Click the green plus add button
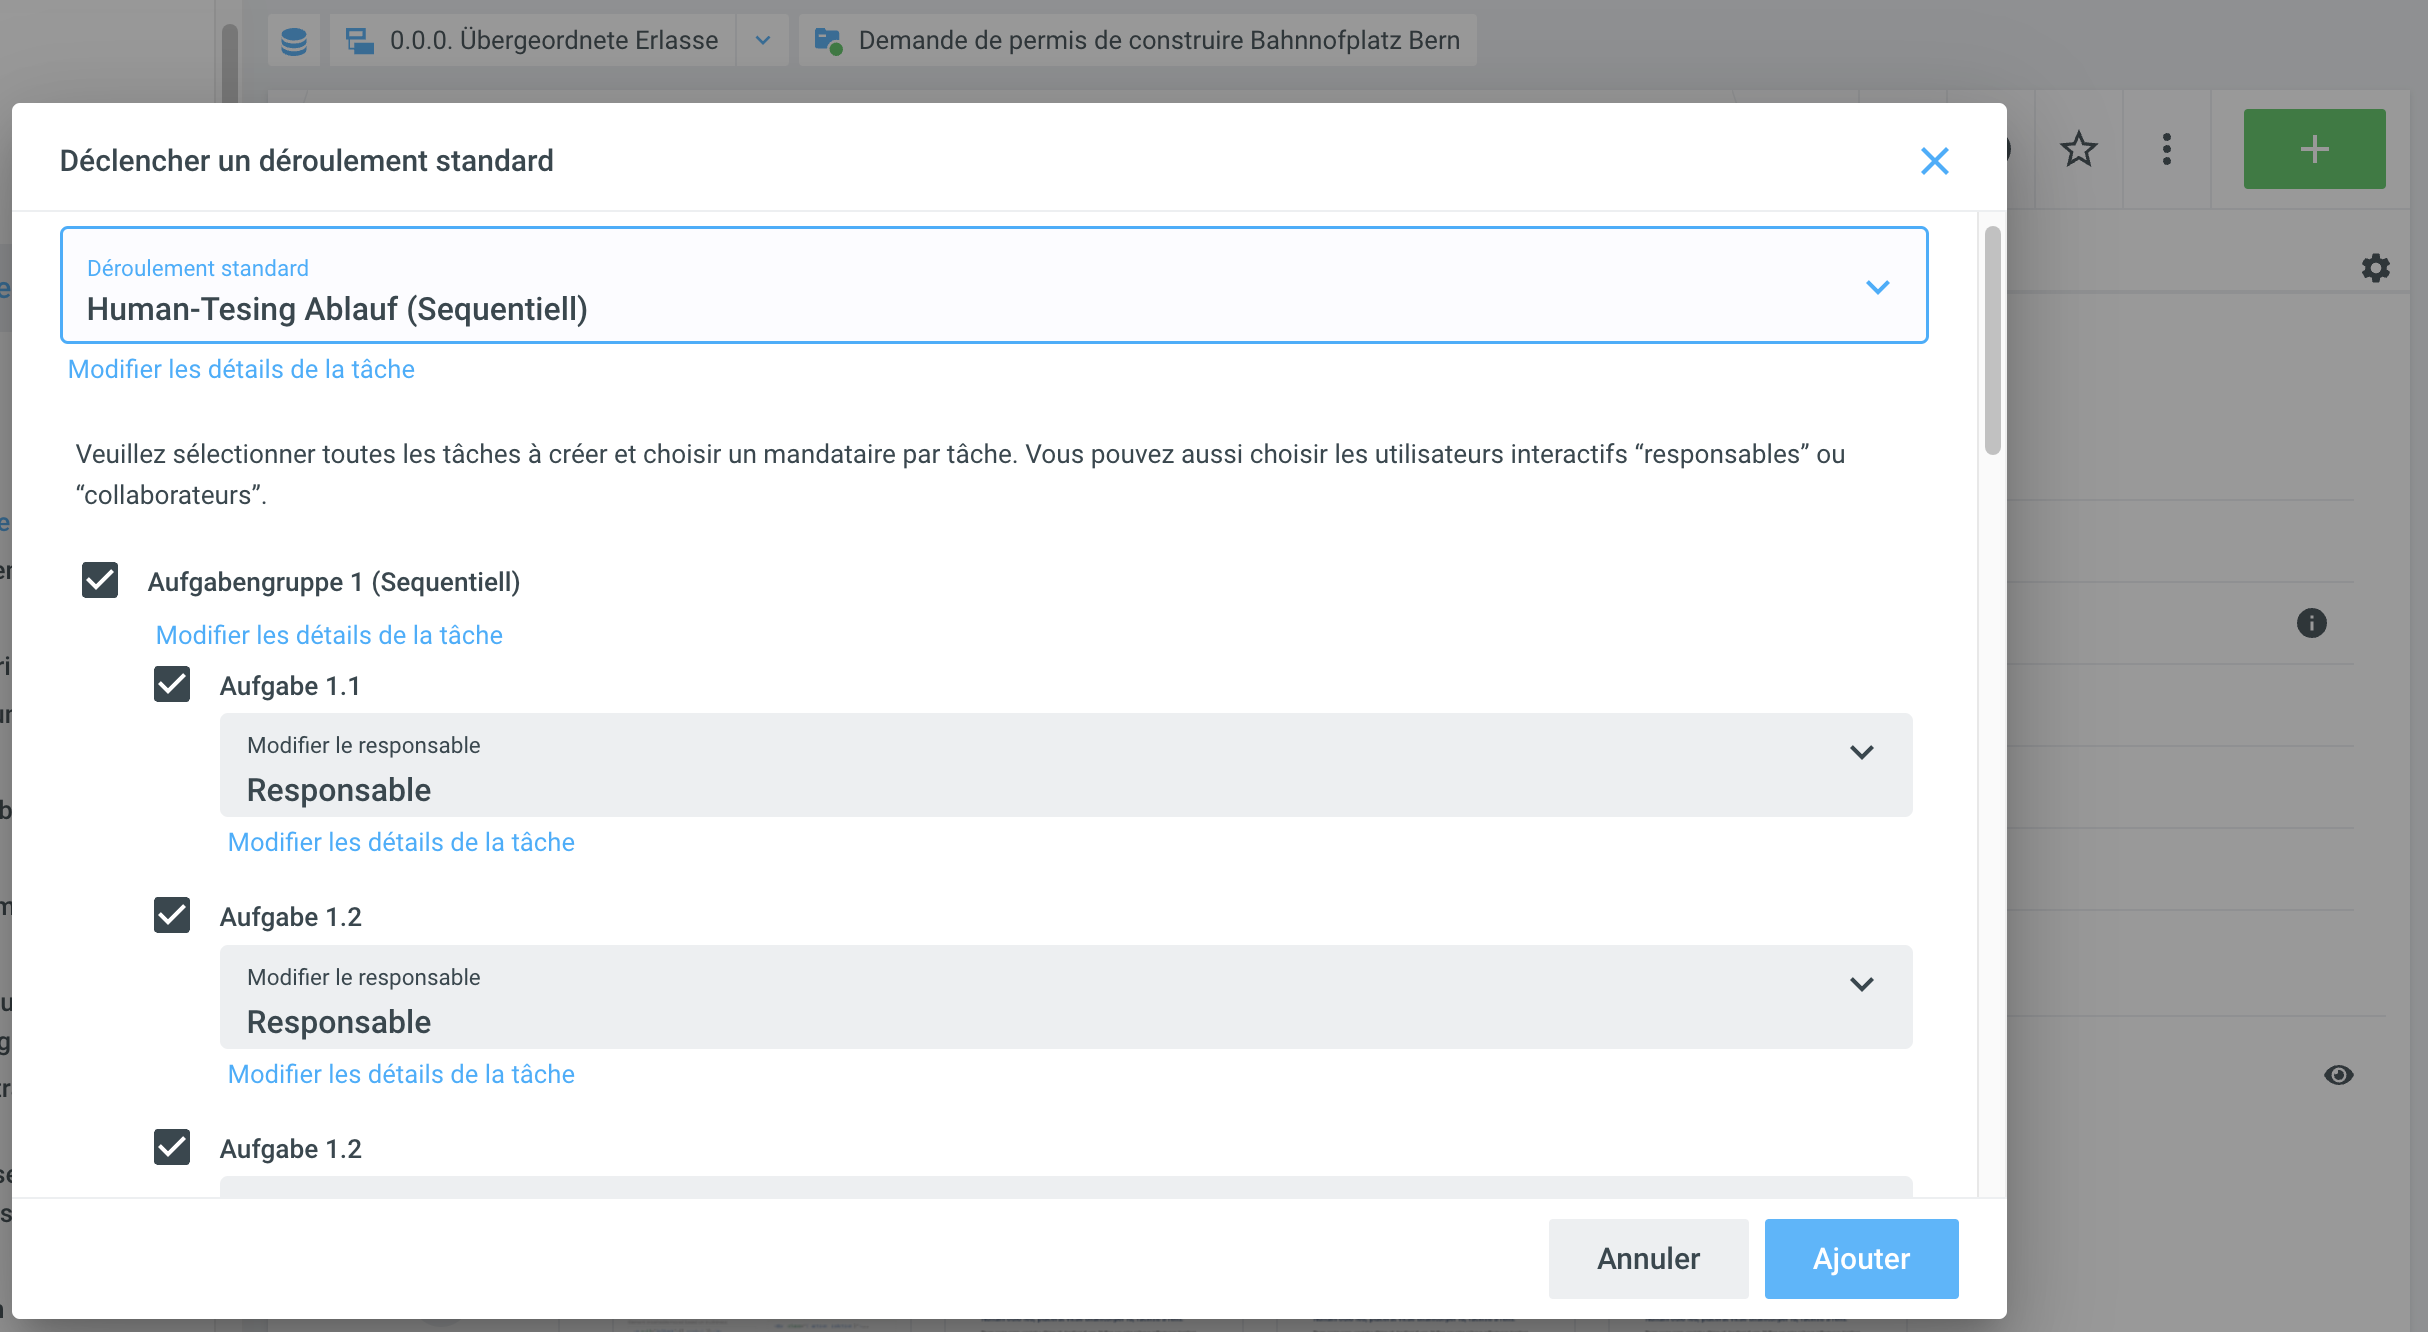 click(2314, 150)
